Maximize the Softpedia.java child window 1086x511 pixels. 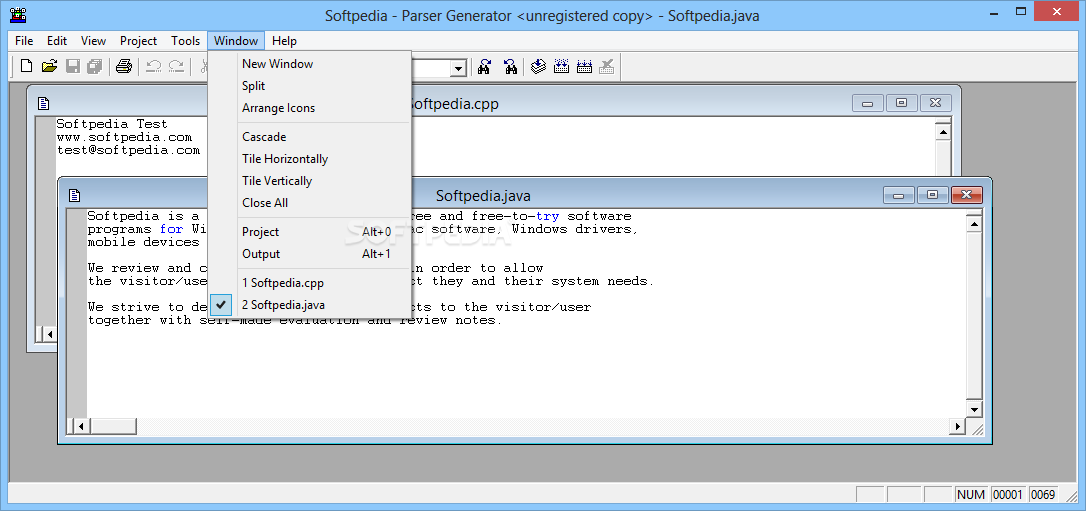[x=932, y=195]
